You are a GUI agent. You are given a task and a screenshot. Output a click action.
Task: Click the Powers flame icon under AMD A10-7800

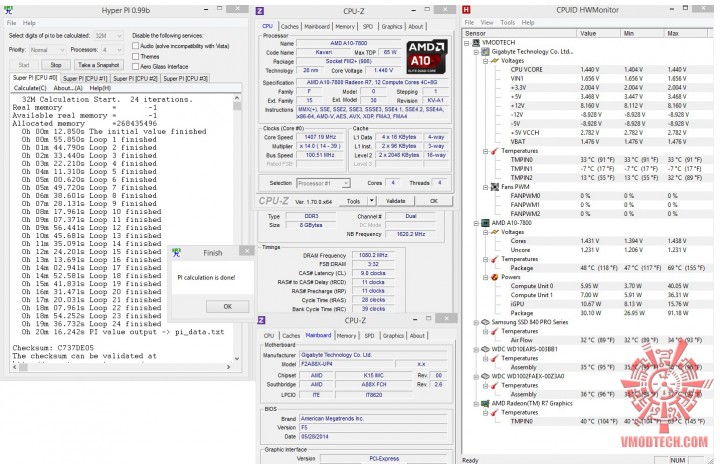(x=495, y=277)
